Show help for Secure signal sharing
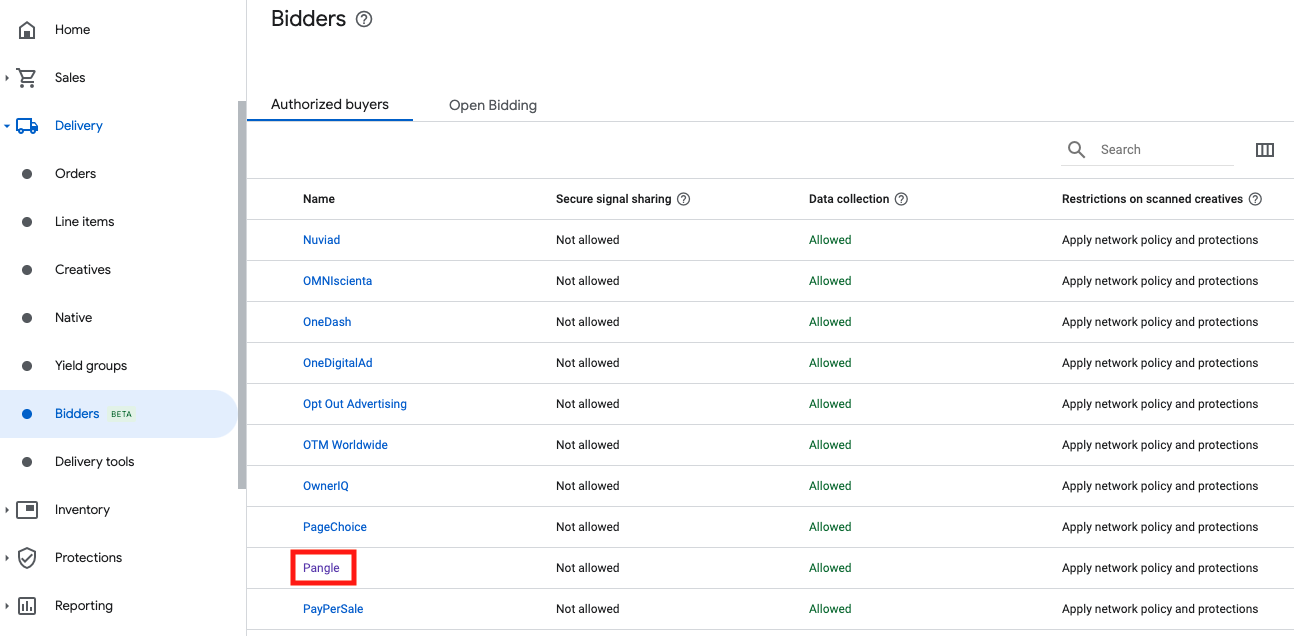This screenshot has height=636, width=1294. pos(684,199)
